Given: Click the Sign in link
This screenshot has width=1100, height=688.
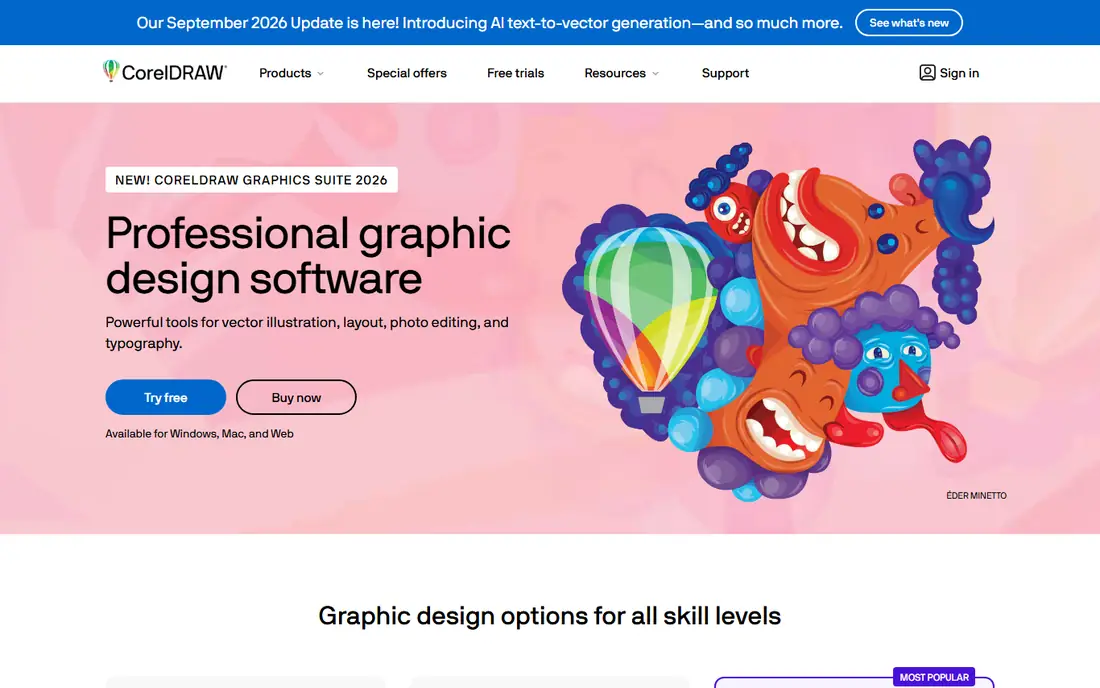Looking at the screenshot, I should tap(959, 73).
